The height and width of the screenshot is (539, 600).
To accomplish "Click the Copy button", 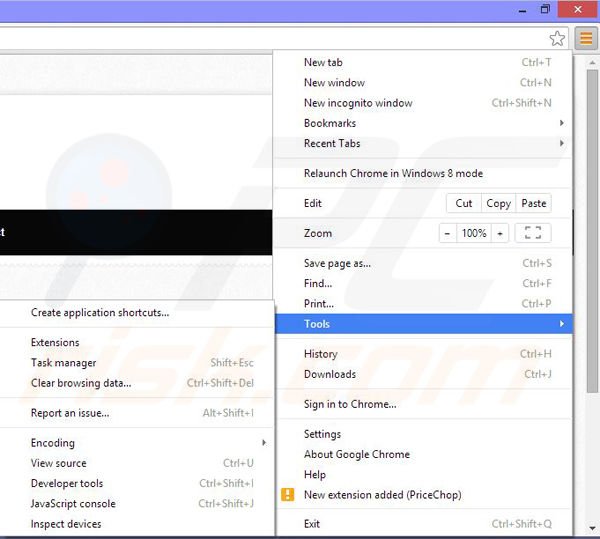I will pos(498,203).
